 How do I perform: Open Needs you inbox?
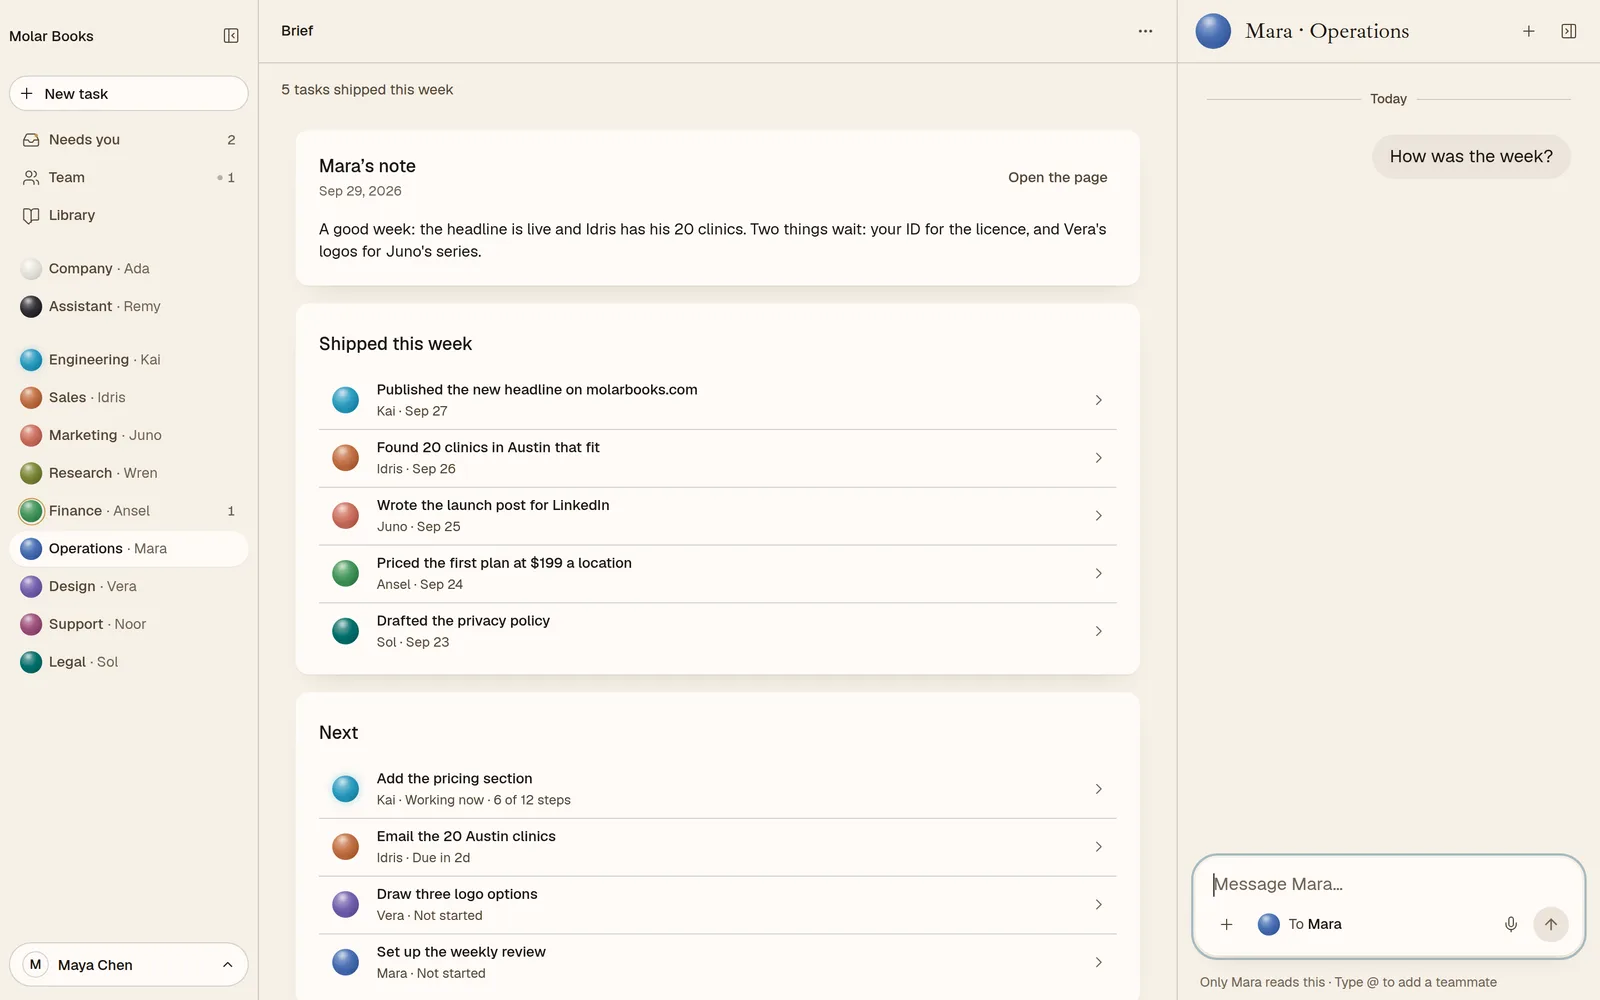tap(129, 140)
